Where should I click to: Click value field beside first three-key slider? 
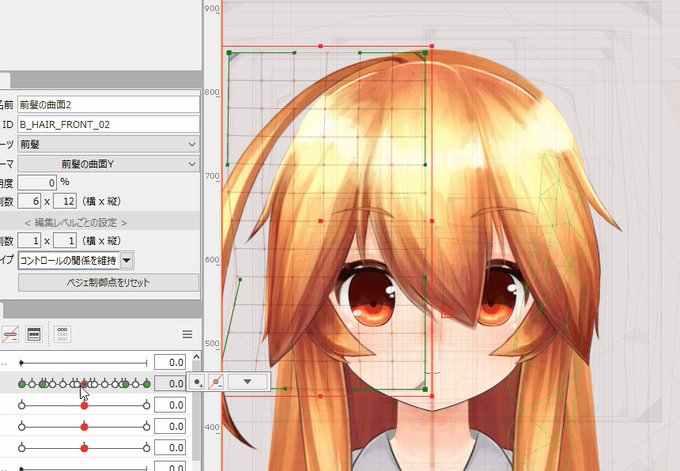[x=170, y=405]
